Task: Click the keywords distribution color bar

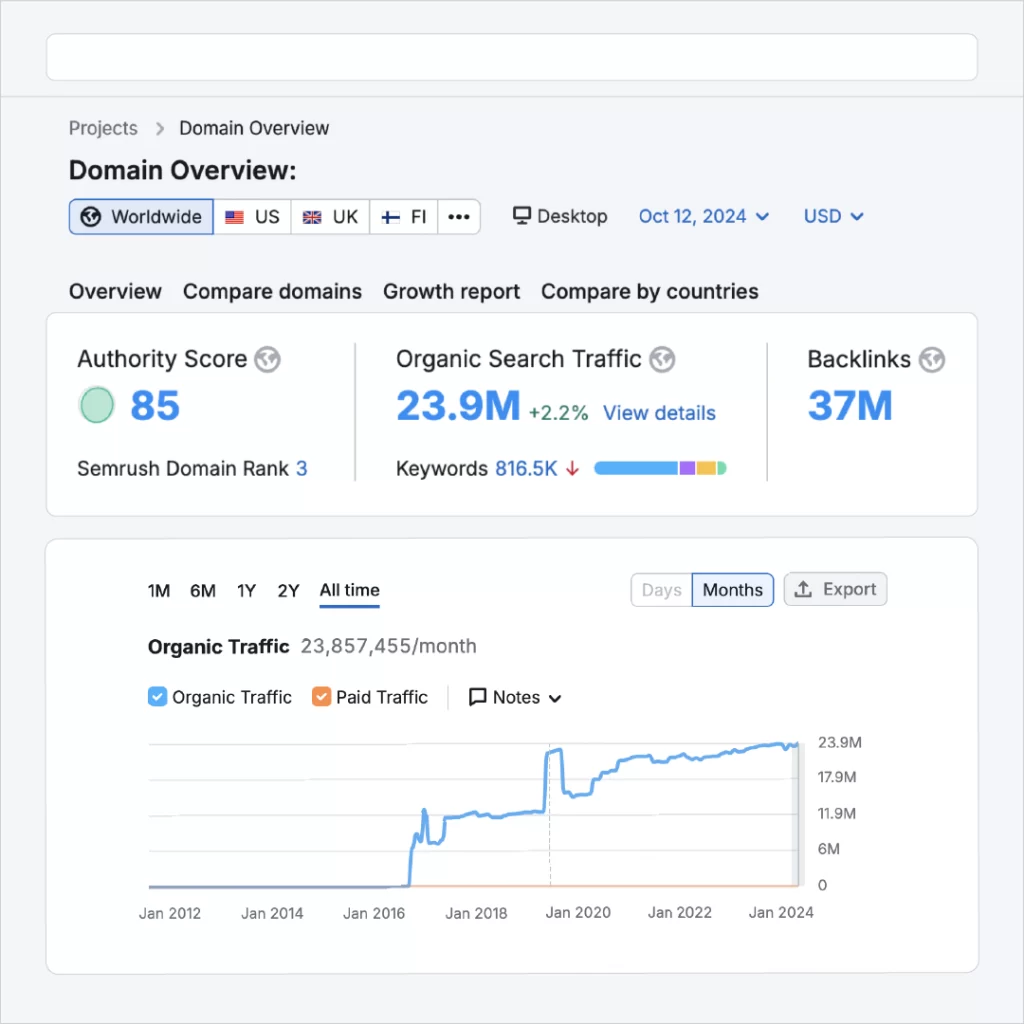Action: (x=660, y=468)
